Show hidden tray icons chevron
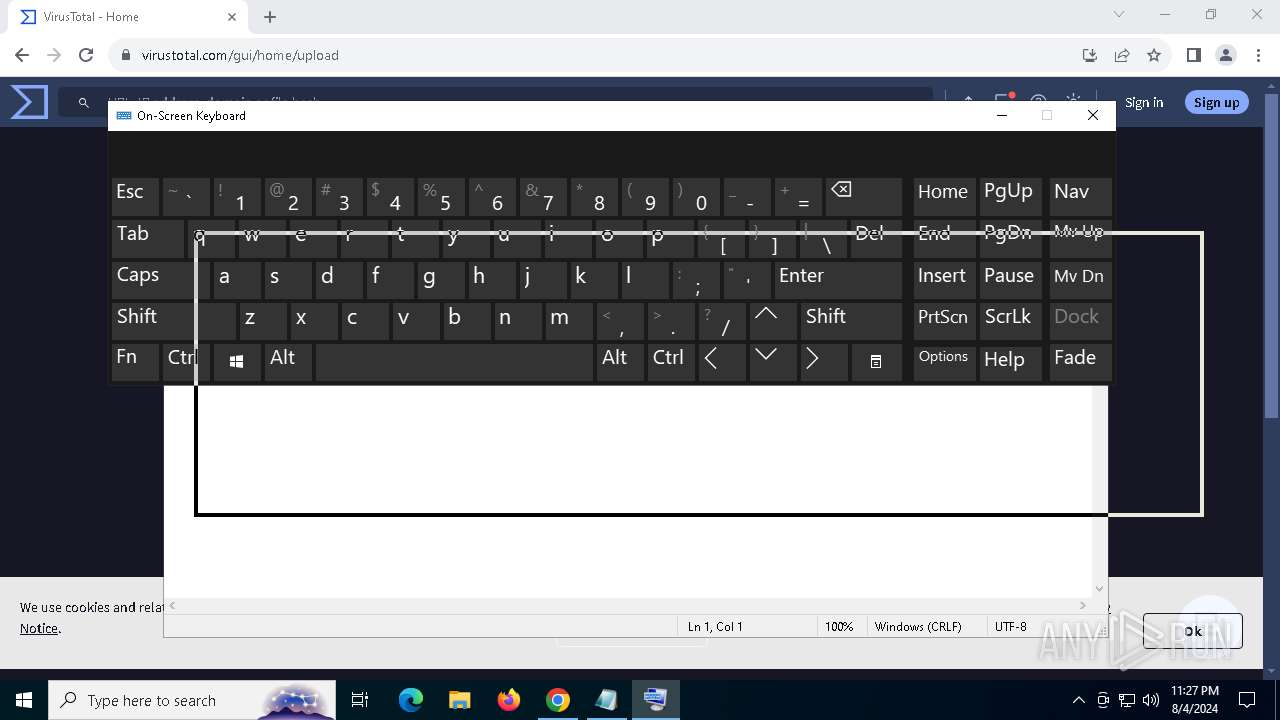Screen dimensions: 1280x720 click(1078, 700)
